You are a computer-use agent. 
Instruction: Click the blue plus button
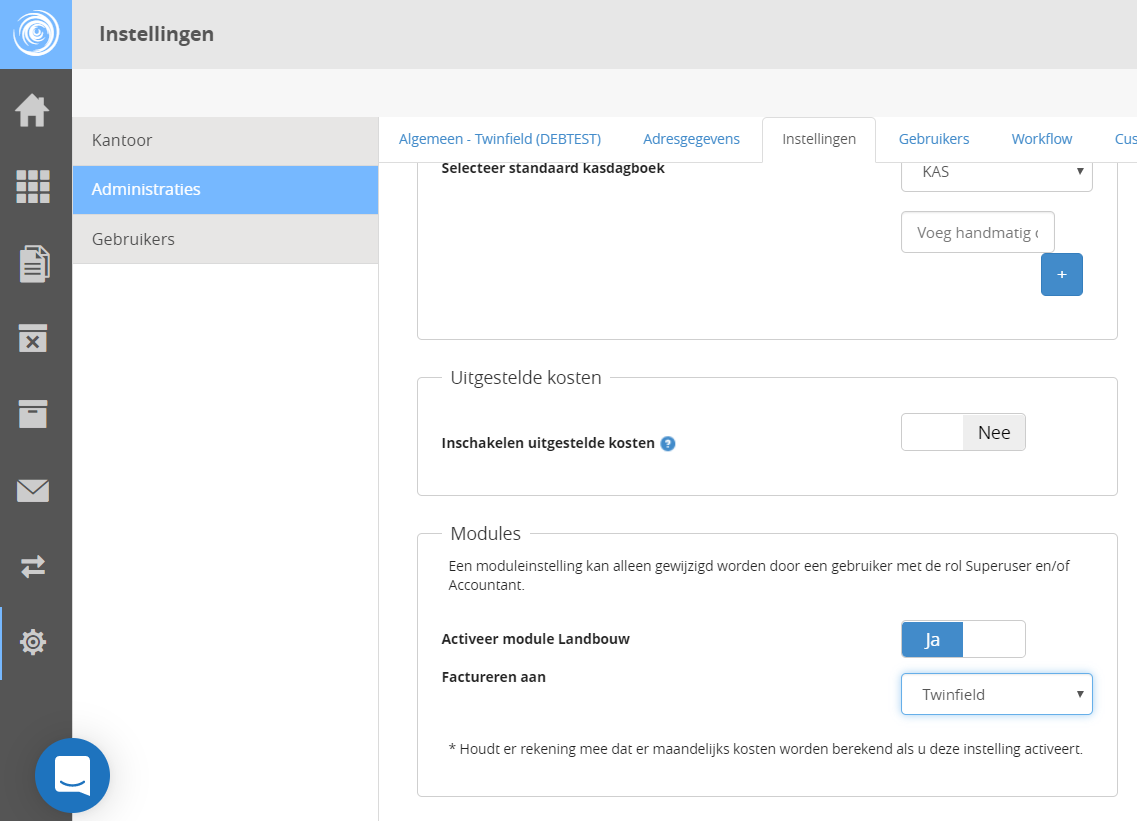click(x=1061, y=274)
